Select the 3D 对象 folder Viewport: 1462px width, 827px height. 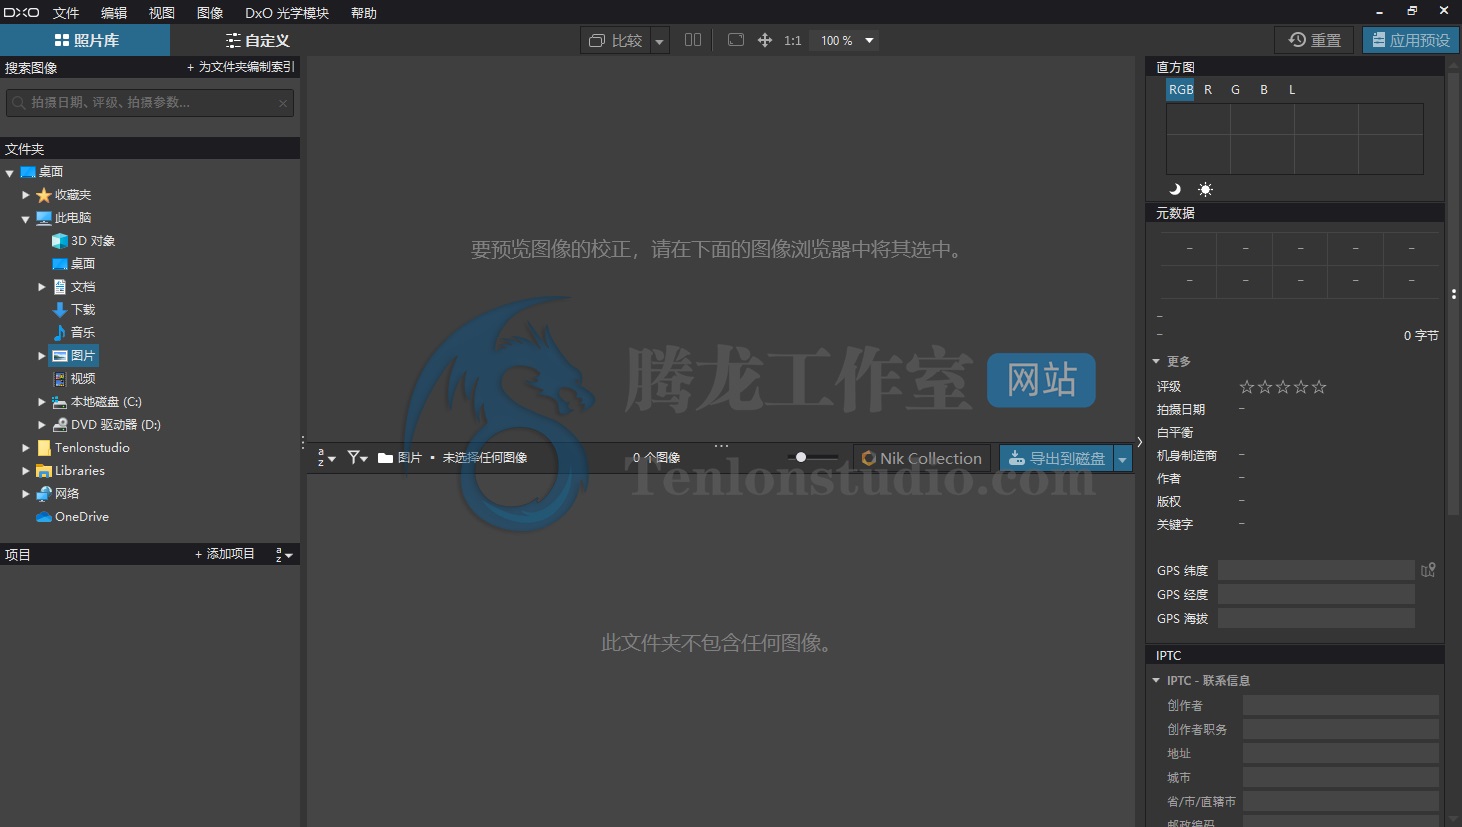84,241
